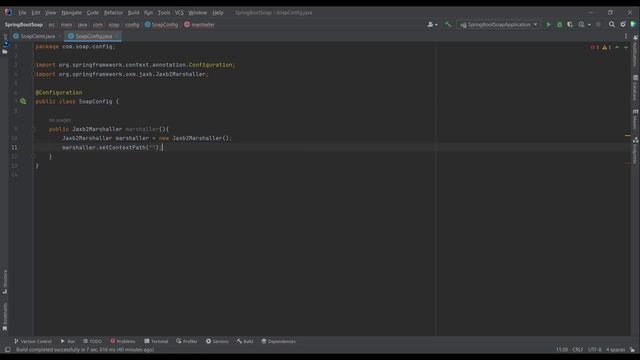Click the lock read-only icon in status bar

point(632,350)
